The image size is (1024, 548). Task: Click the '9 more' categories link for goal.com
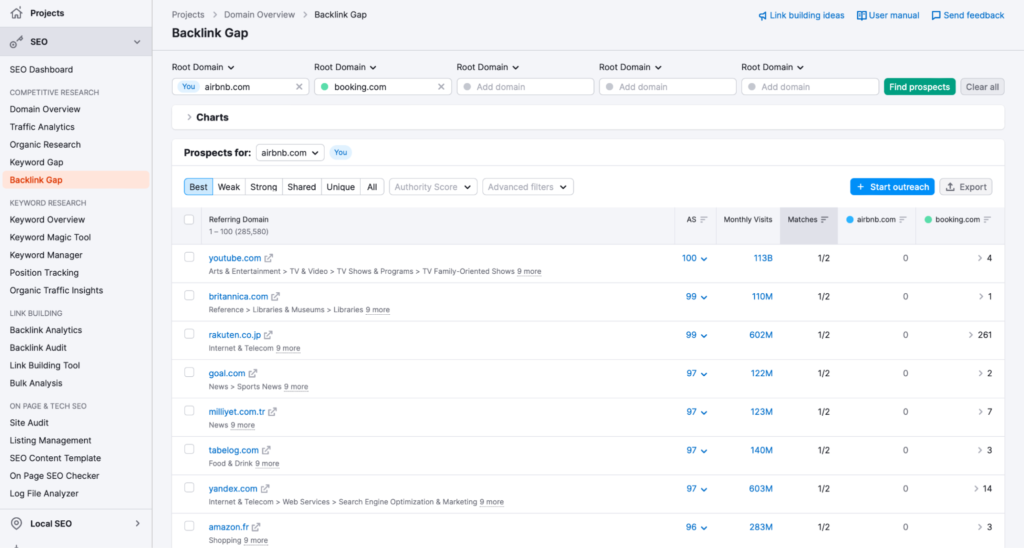(296, 387)
